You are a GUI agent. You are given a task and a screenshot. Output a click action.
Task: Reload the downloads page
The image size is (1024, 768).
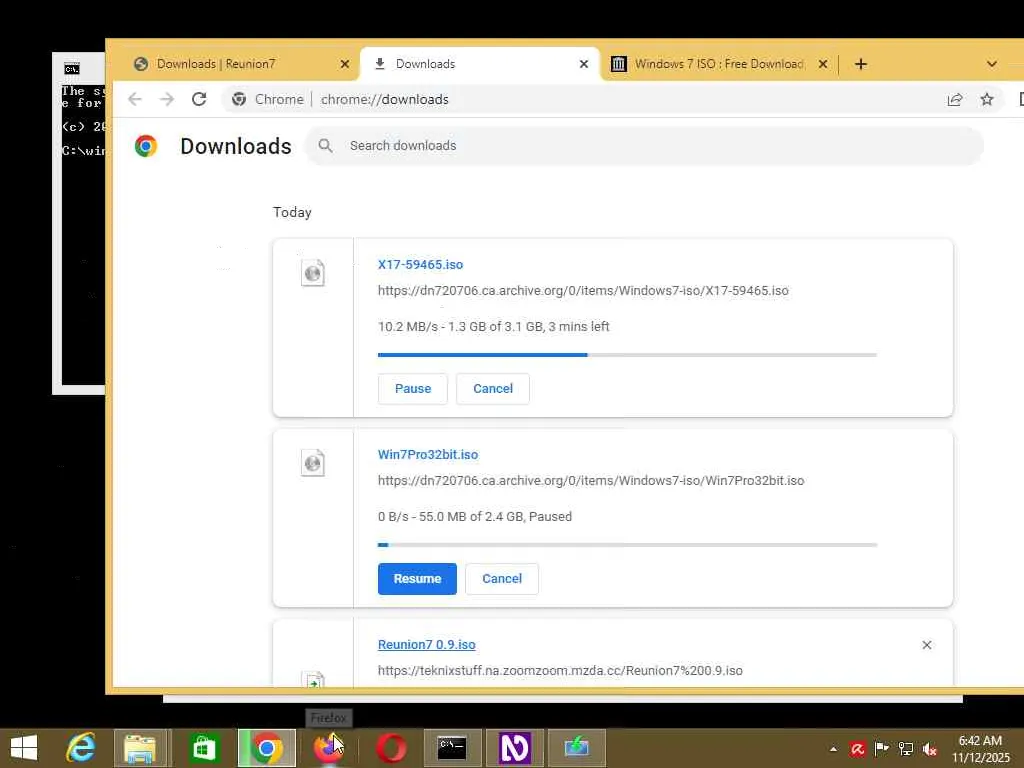coord(199,99)
